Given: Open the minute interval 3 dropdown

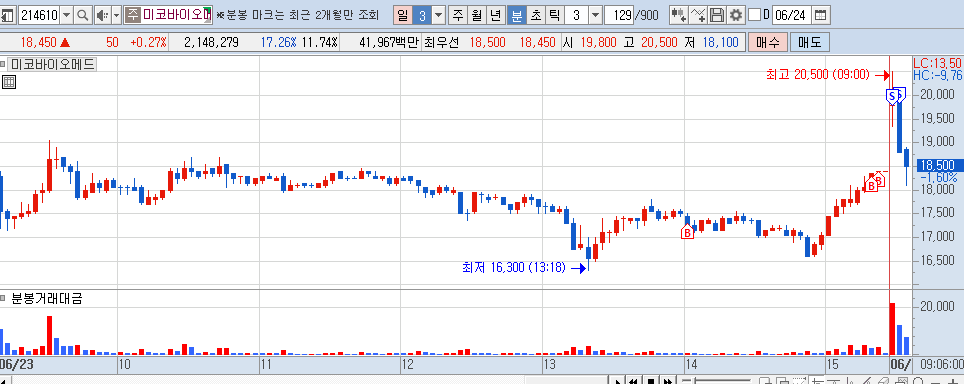Looking at the screenshot, I should 596,15.
